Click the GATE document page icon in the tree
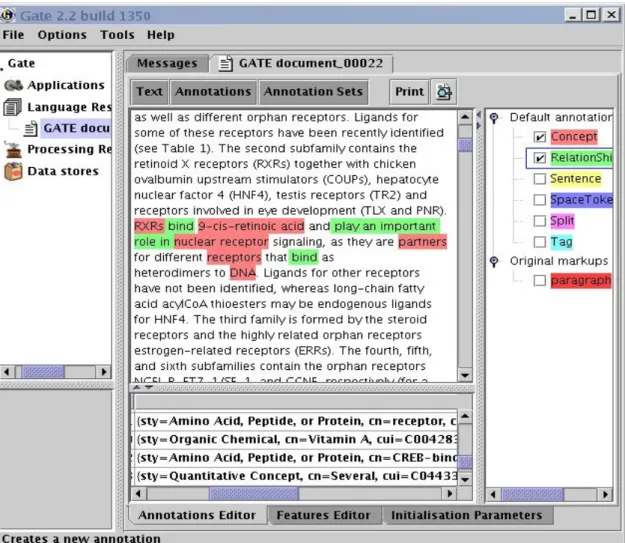 [x=31, y=128]
